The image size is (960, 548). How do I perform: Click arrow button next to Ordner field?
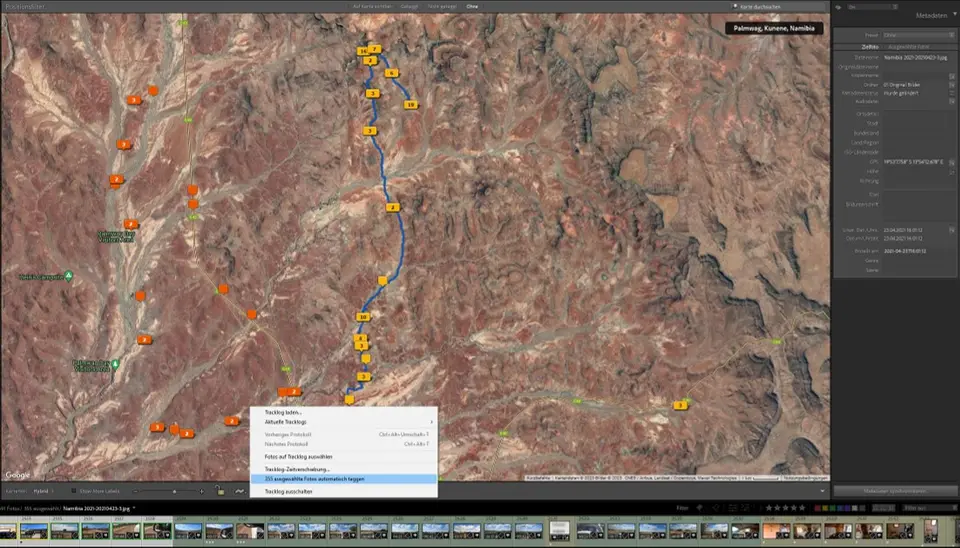coord(952,84)
